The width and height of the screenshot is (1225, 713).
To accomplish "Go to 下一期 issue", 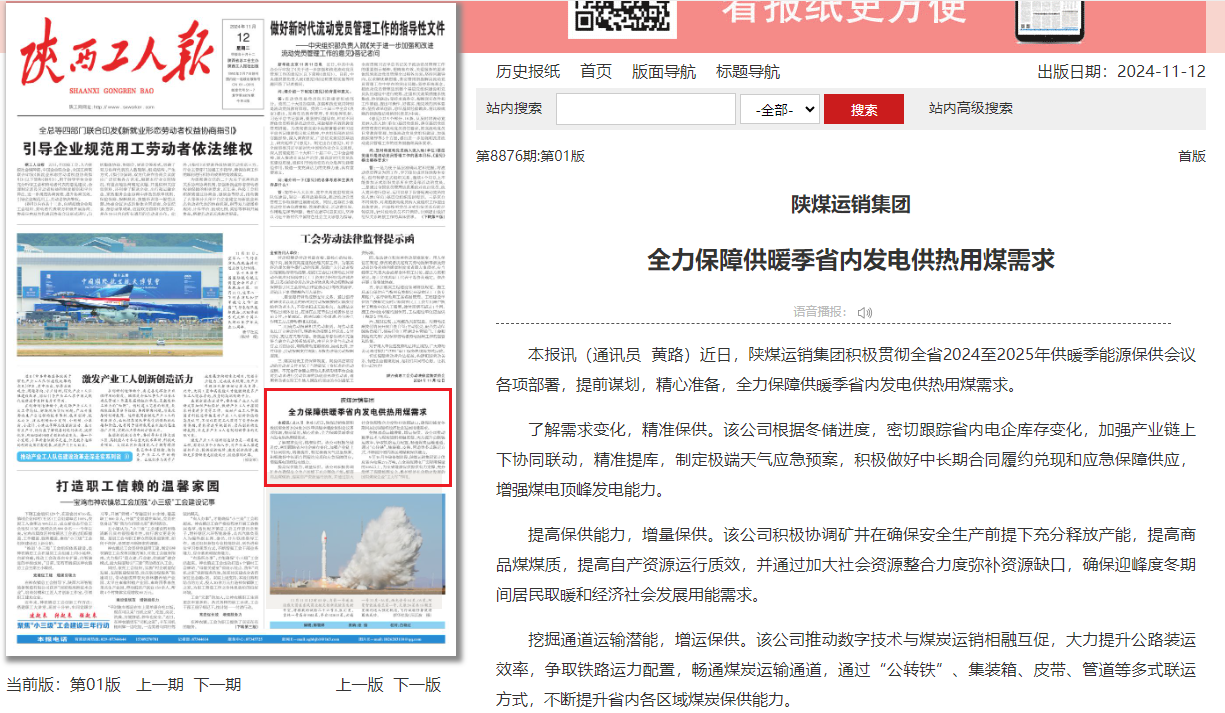I will (218, 684).
